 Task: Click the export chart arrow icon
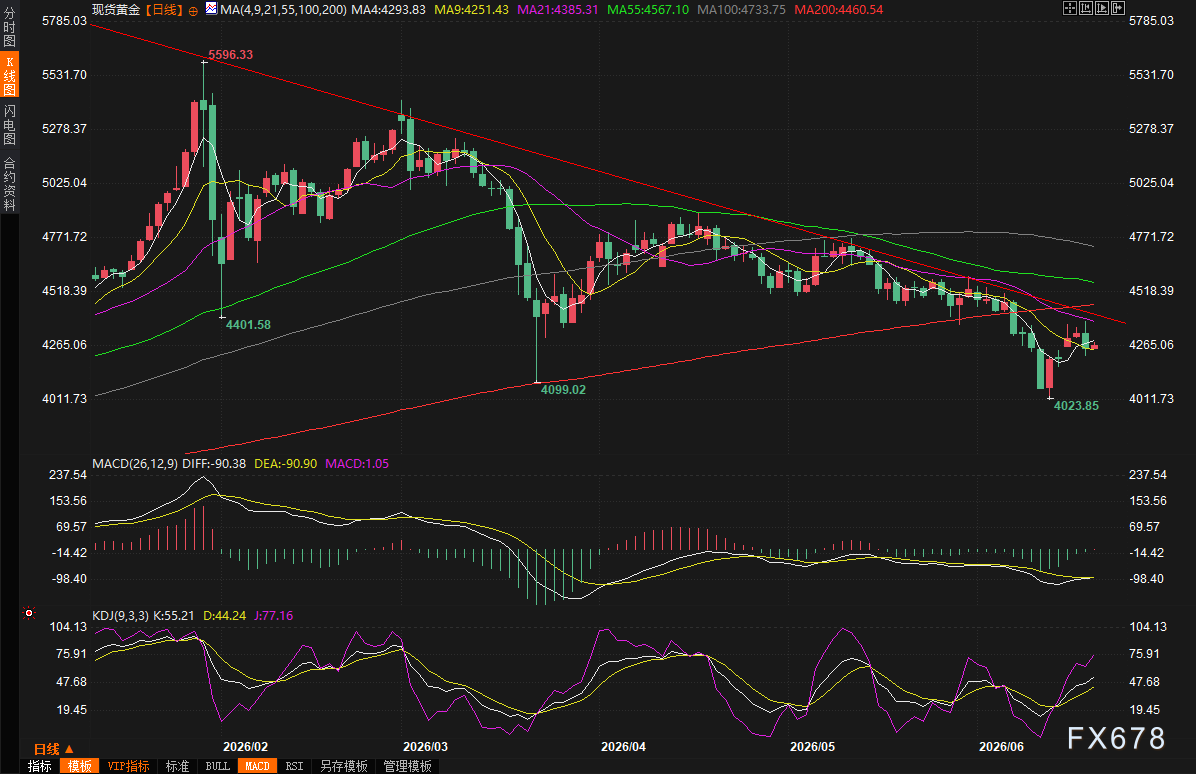[1118, 8]
